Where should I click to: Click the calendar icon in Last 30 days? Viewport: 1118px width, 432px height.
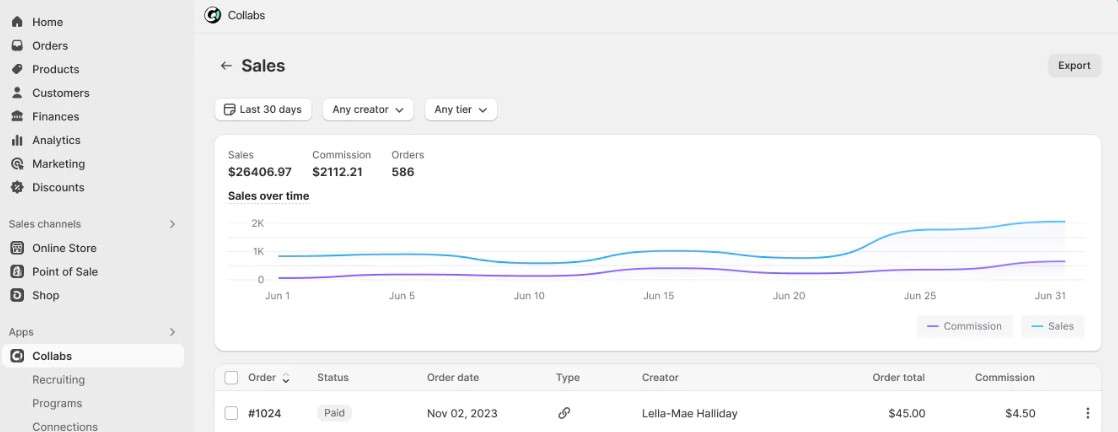point(229,110)
